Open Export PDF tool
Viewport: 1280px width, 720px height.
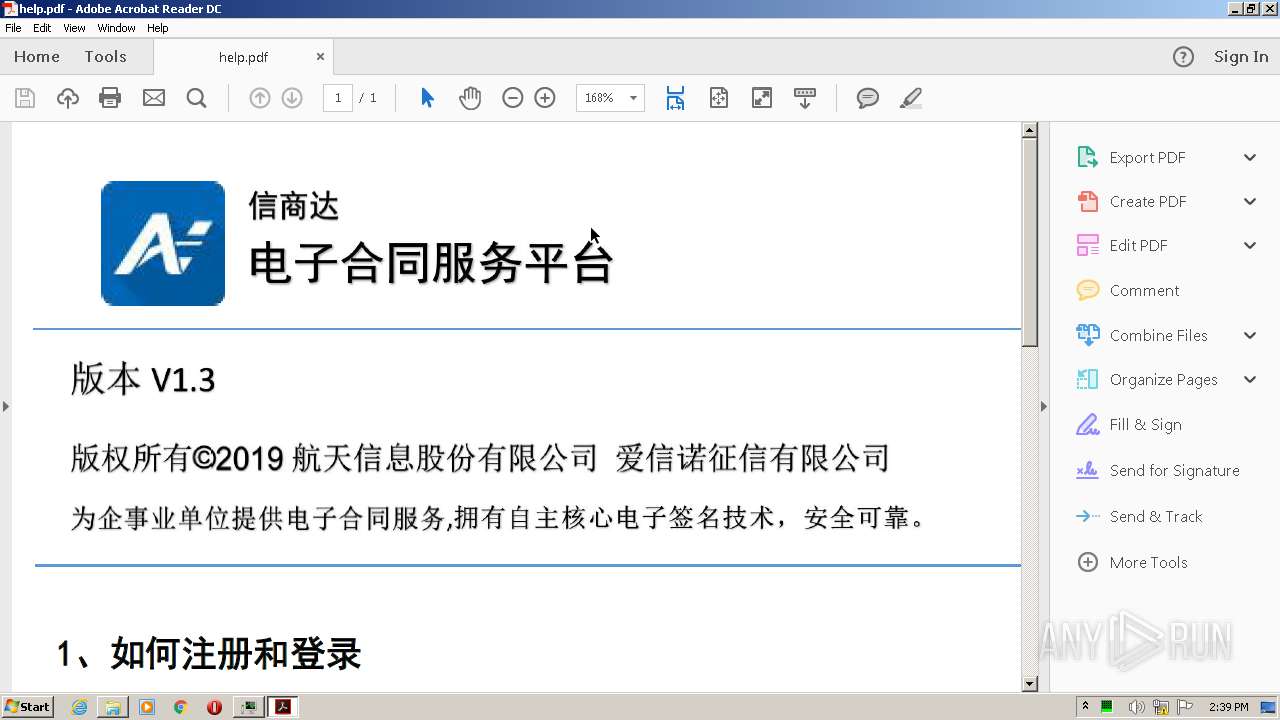click(1147, 157)
